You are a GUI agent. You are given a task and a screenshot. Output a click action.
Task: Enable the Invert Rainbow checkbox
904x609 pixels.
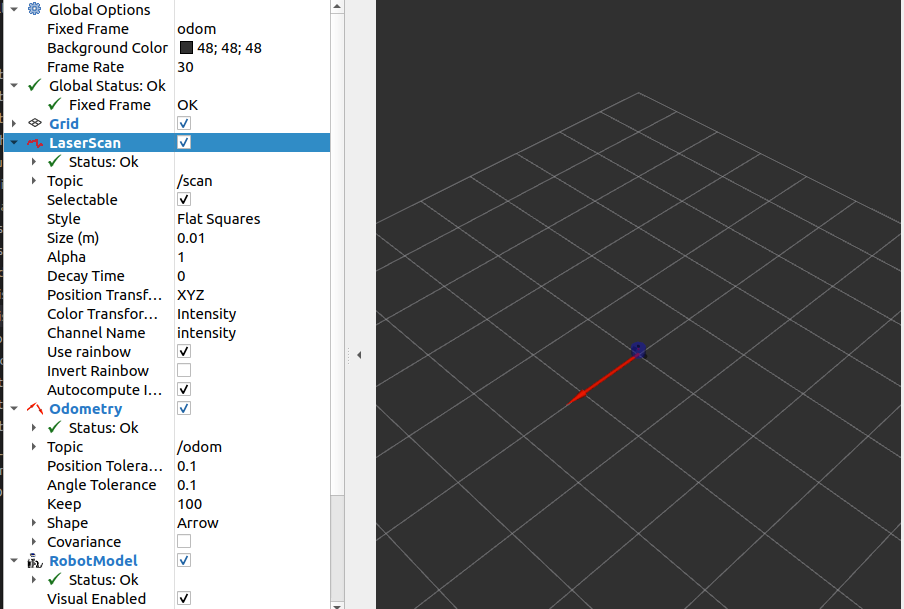184,371
